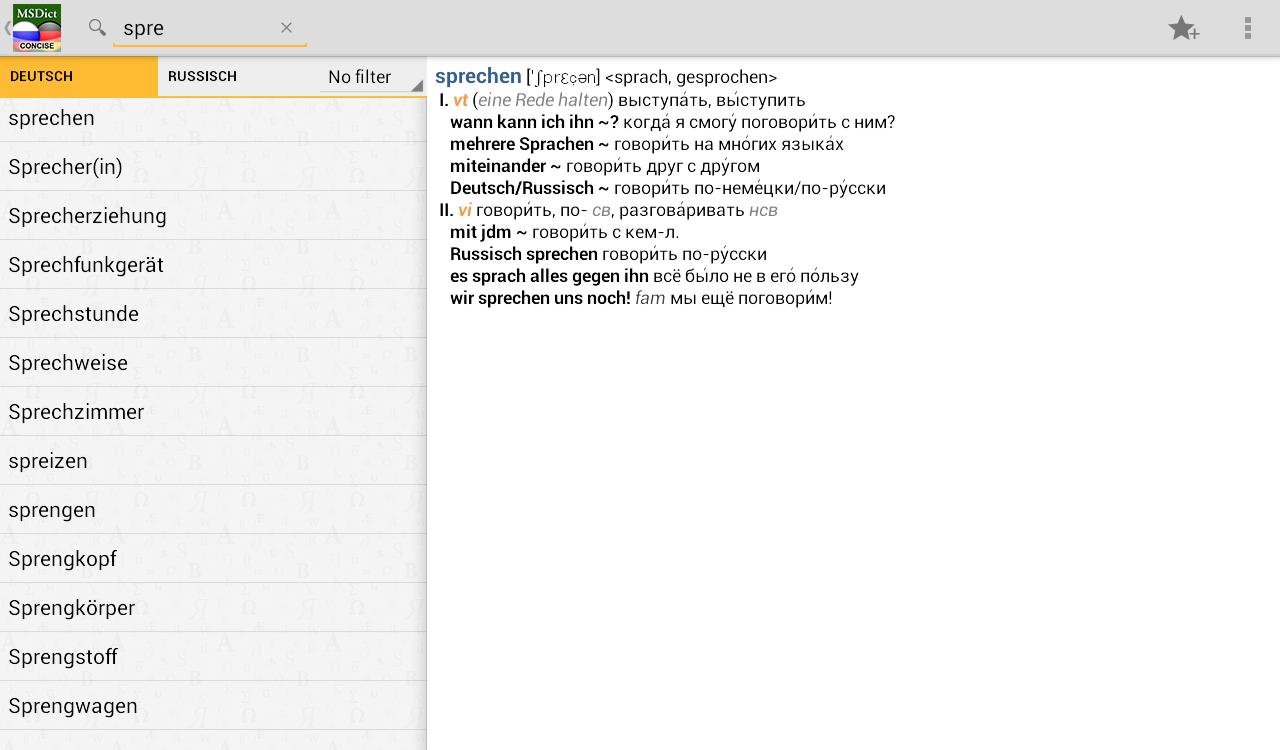Tap the translation "выступать, выступить"
Viewport: 1280px width, 750px height.
point(712,100)
